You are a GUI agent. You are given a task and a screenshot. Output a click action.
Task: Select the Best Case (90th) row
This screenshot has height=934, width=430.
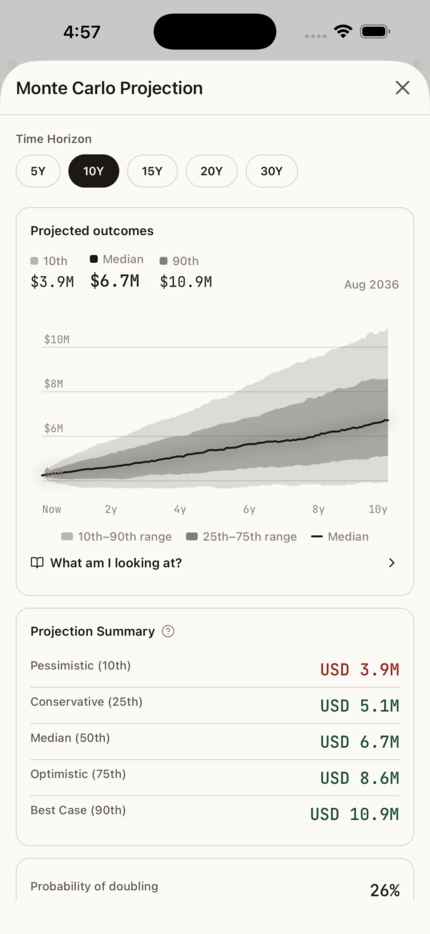coord(214,814)
